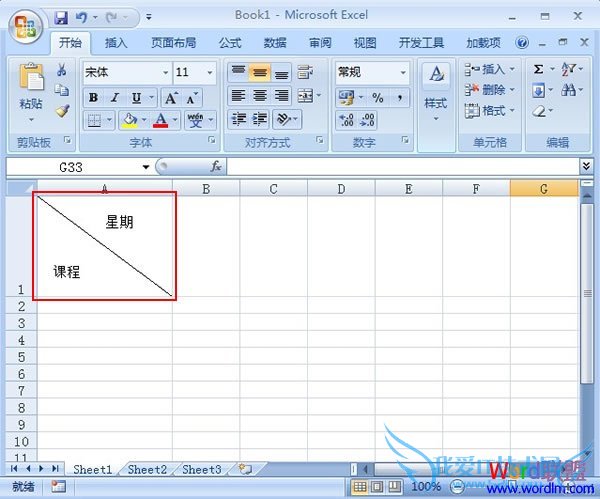
Task: Decrease decimal places
Action: (x=367, y=120)
